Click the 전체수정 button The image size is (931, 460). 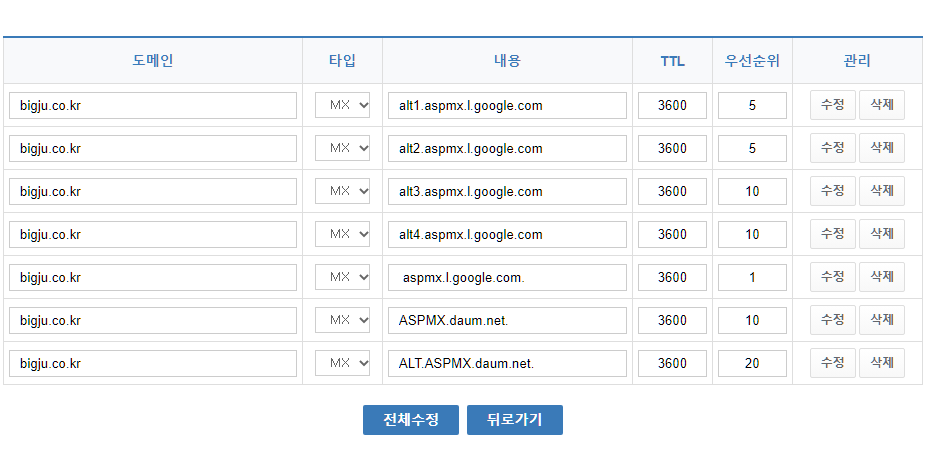[411, 420]
